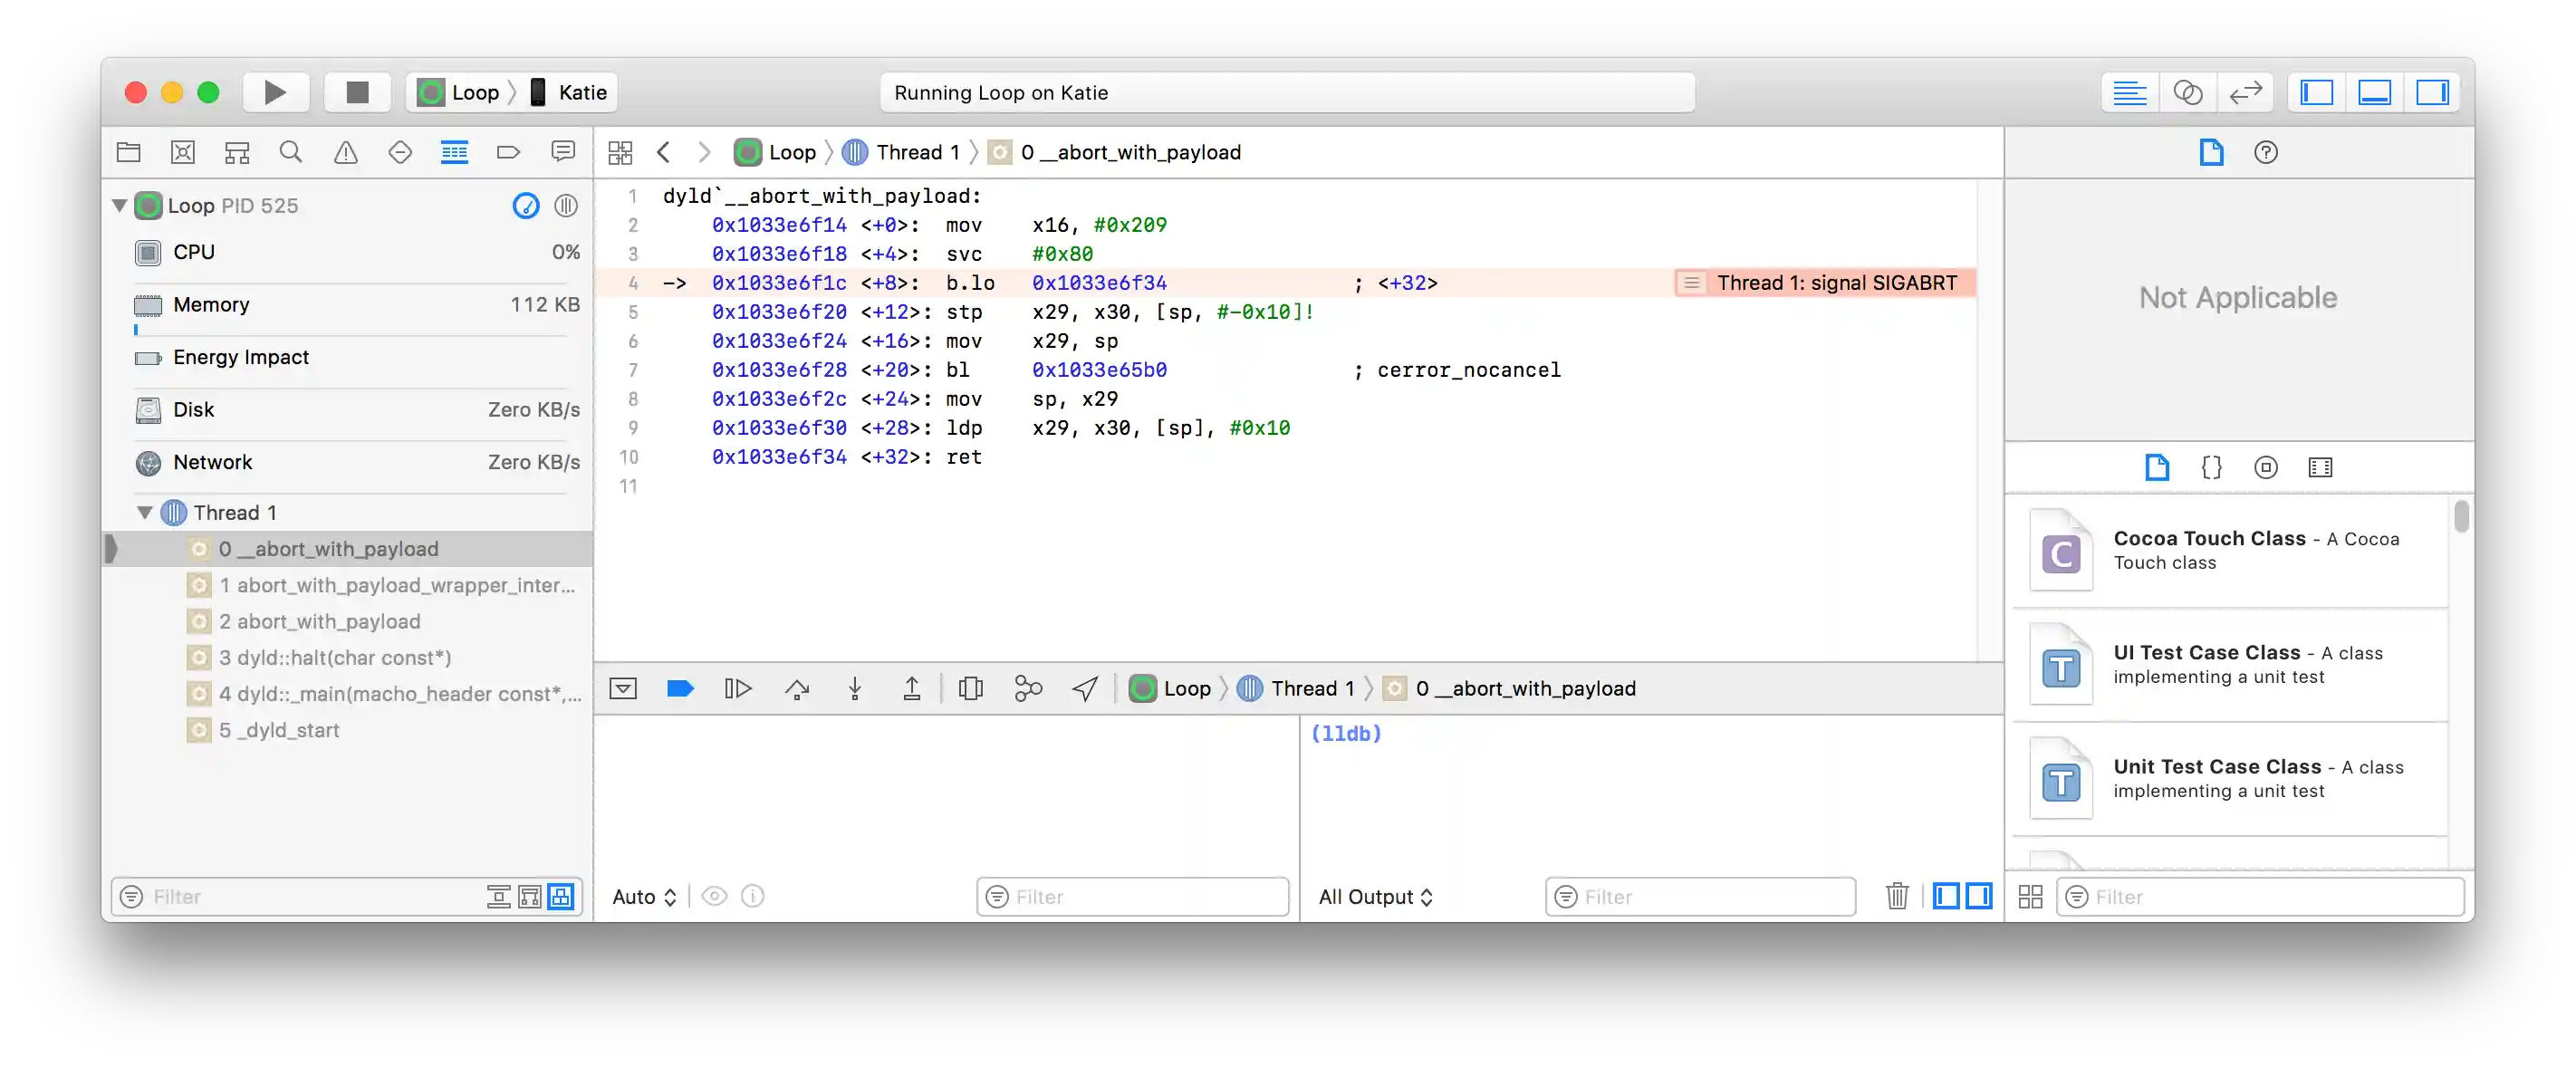This screenshot has width=2576, height=1067.
Task: Click the Step over debug button
Action: pyautogui.click(x=797, y=688)
